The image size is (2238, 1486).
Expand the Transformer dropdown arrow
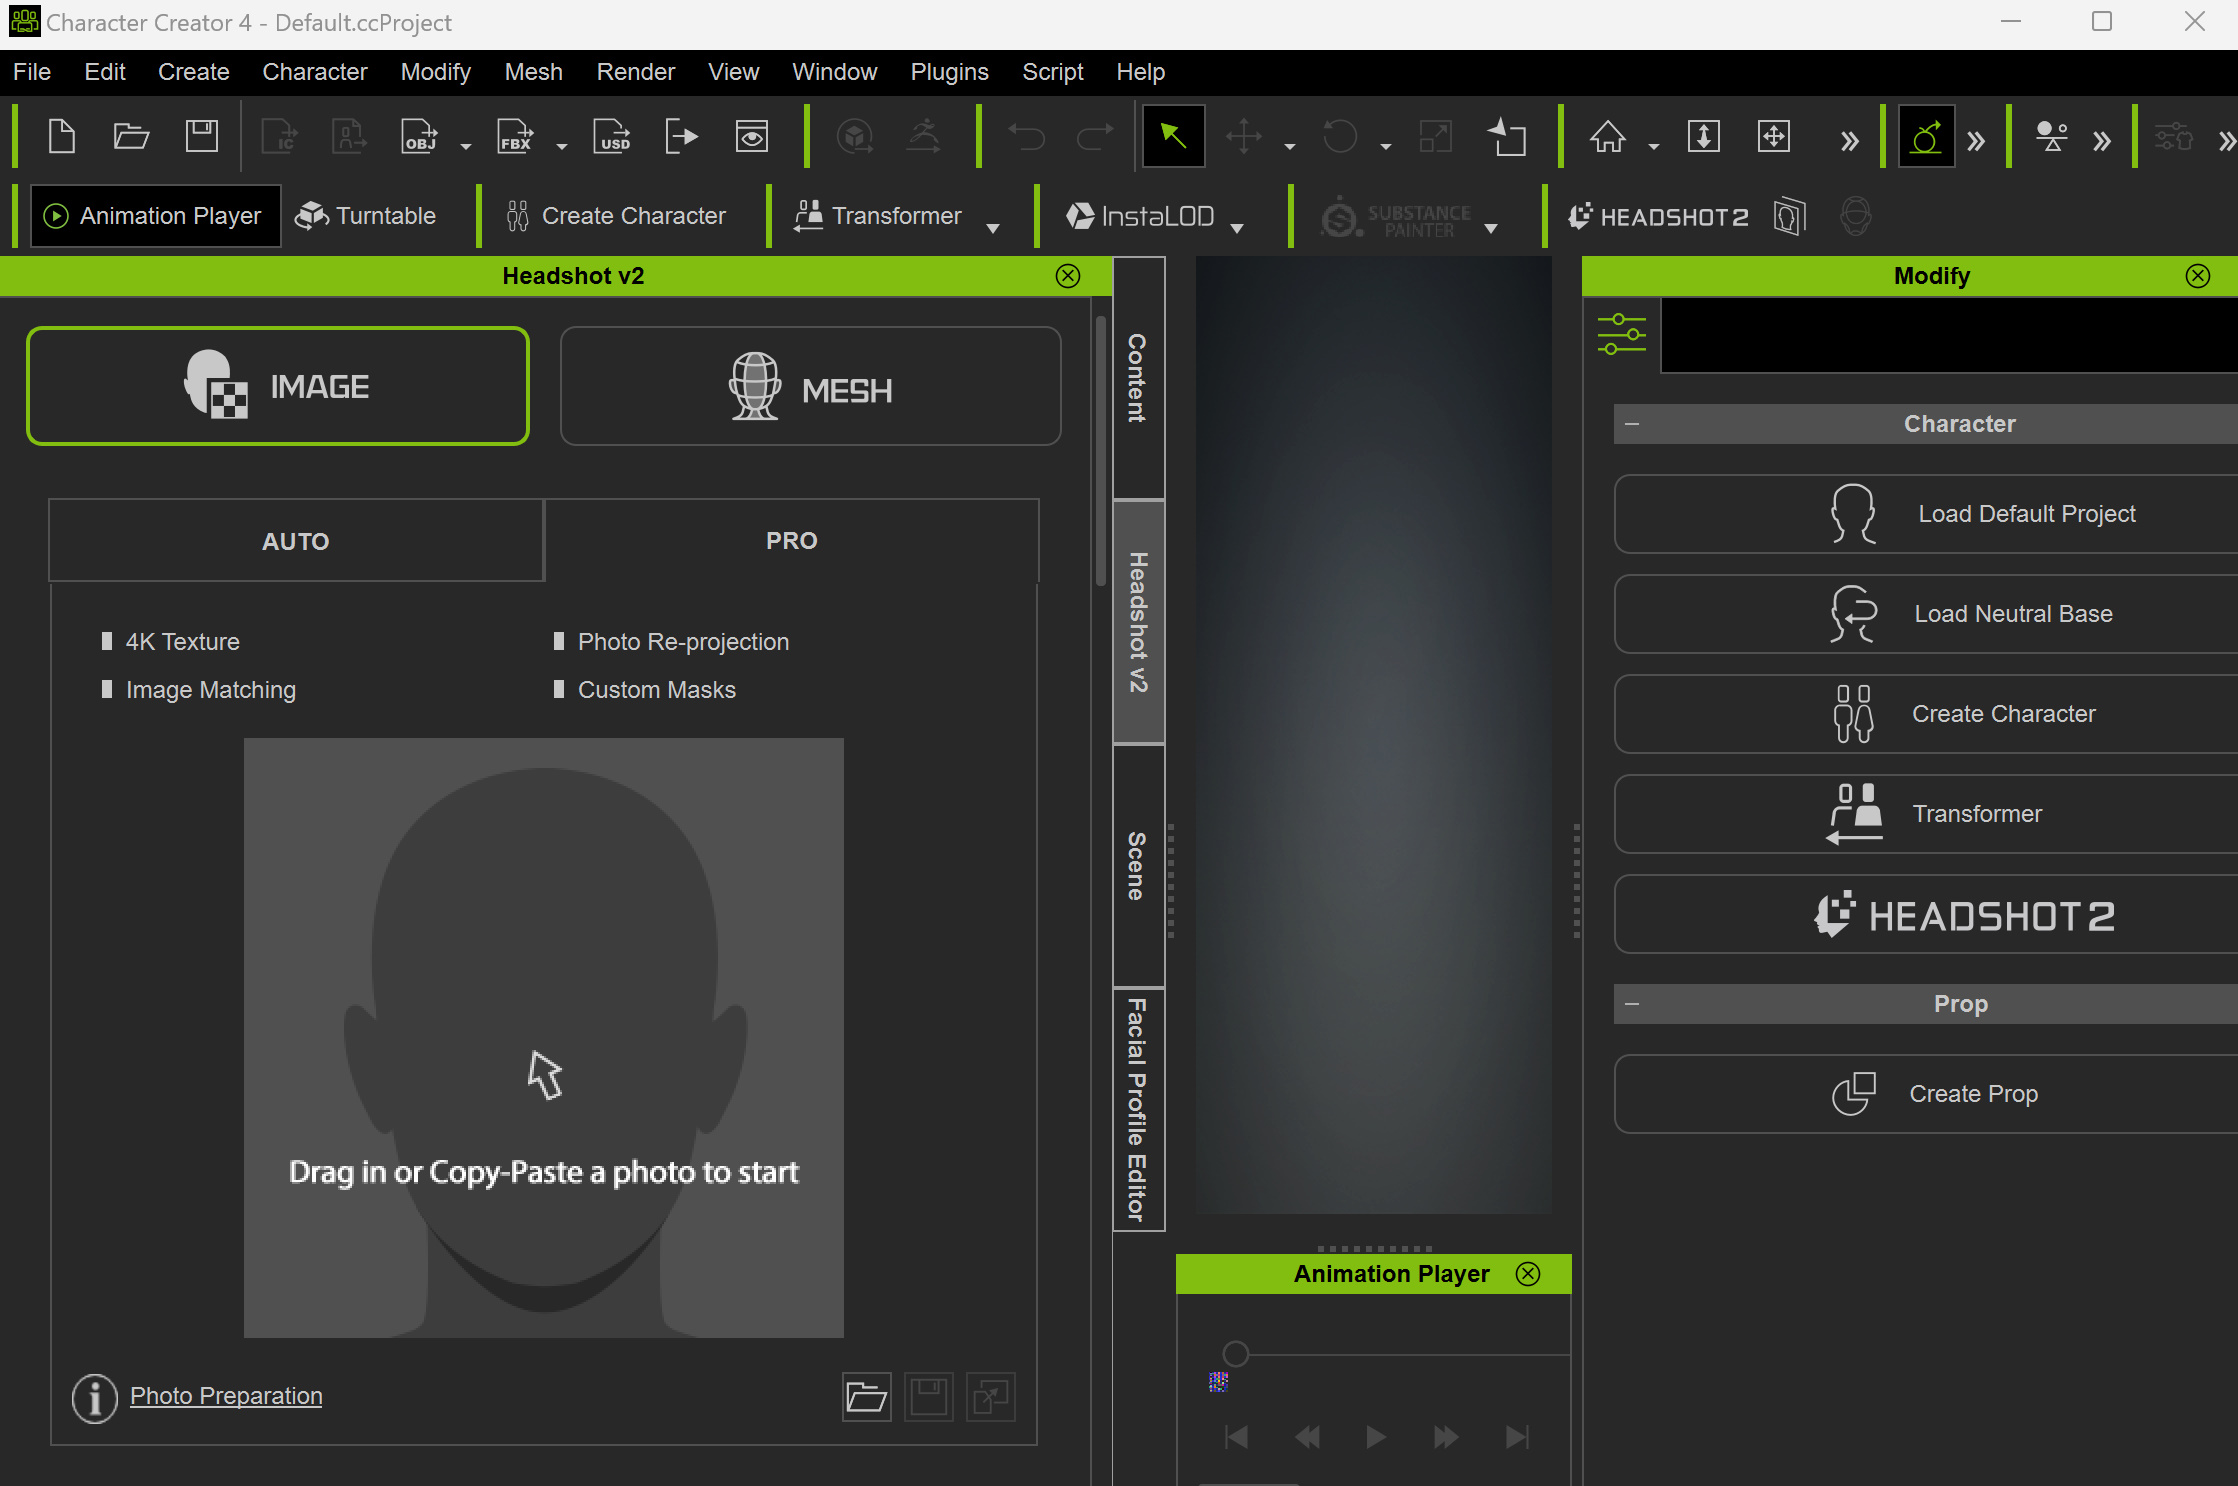tap(993, 229)
